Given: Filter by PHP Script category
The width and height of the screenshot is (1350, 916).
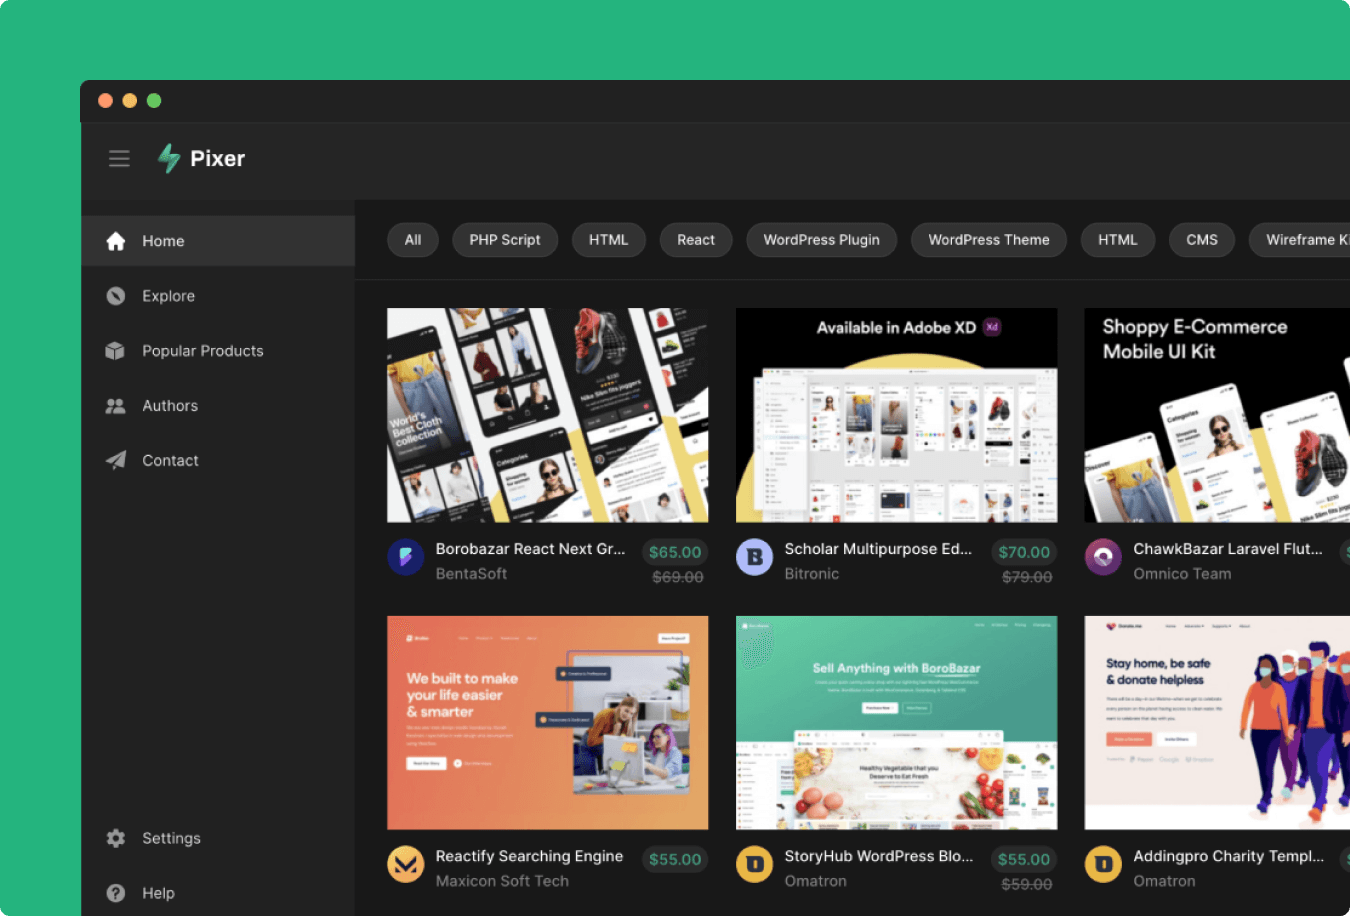Looking at the screenshot, I should pos(505,240).
